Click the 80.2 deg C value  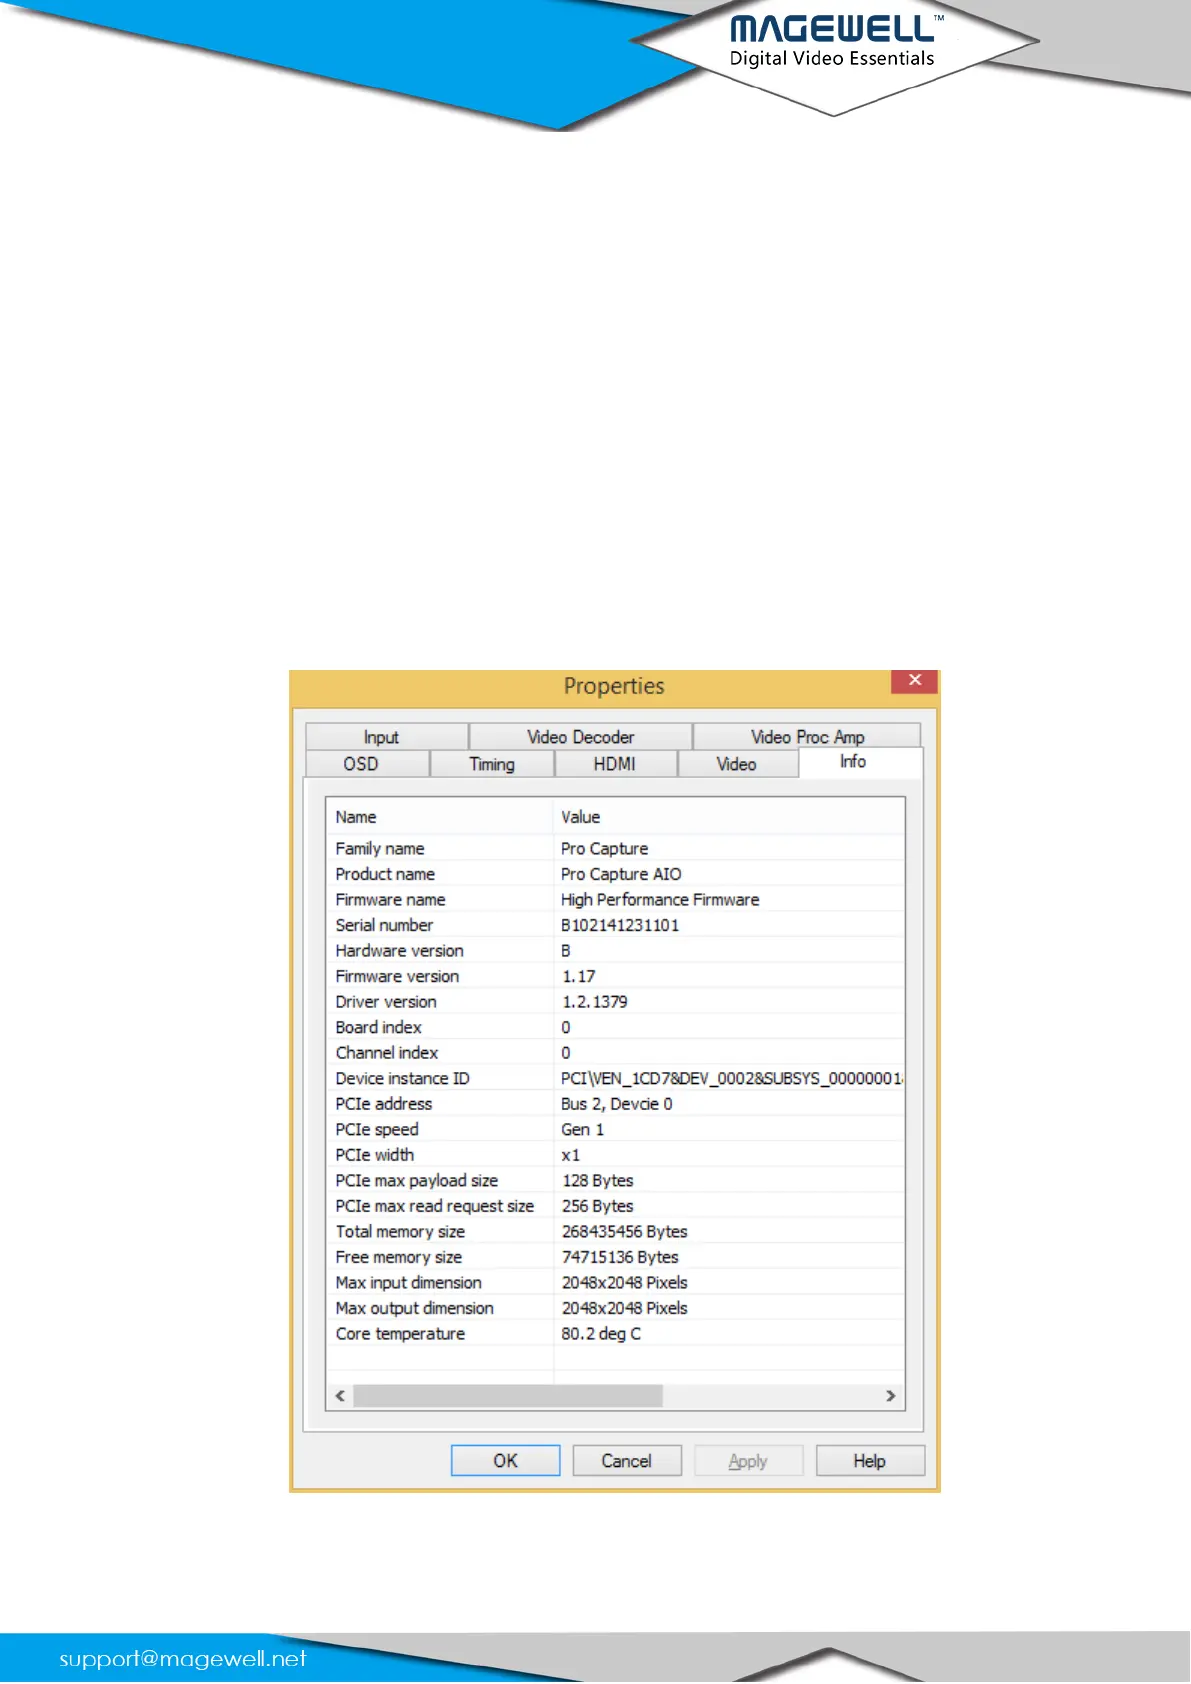pyautogui.click(x=601, y=1333)
